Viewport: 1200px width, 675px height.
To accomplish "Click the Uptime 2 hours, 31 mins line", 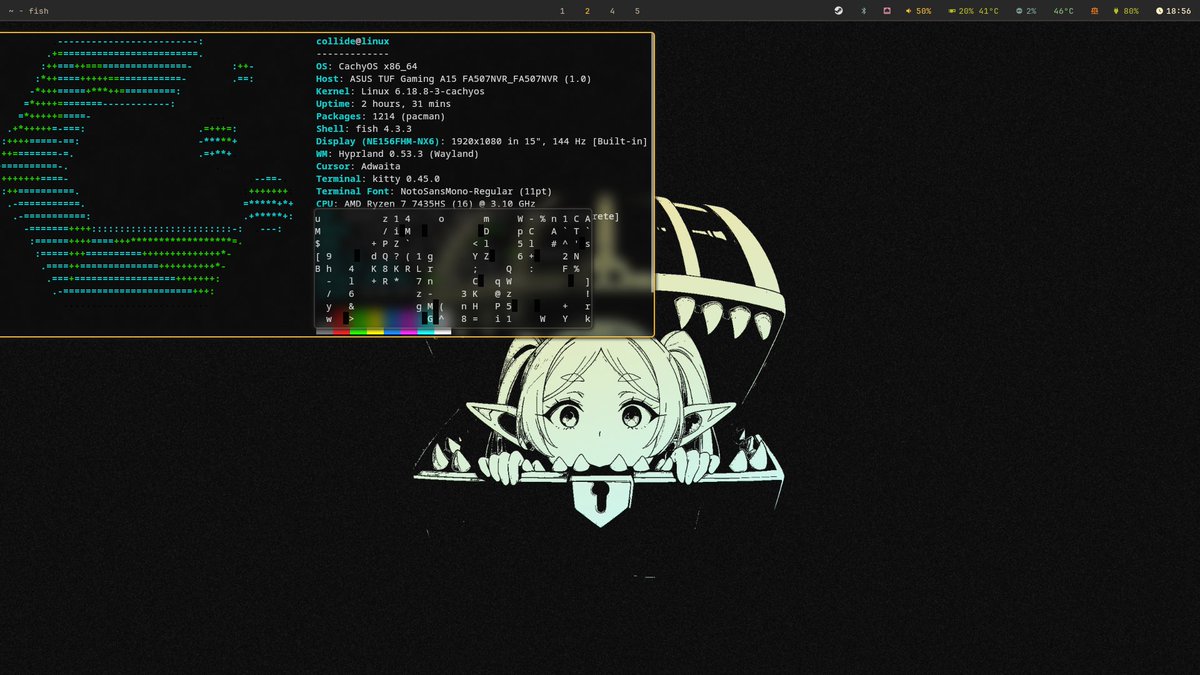I will click(x=383, y=104).
